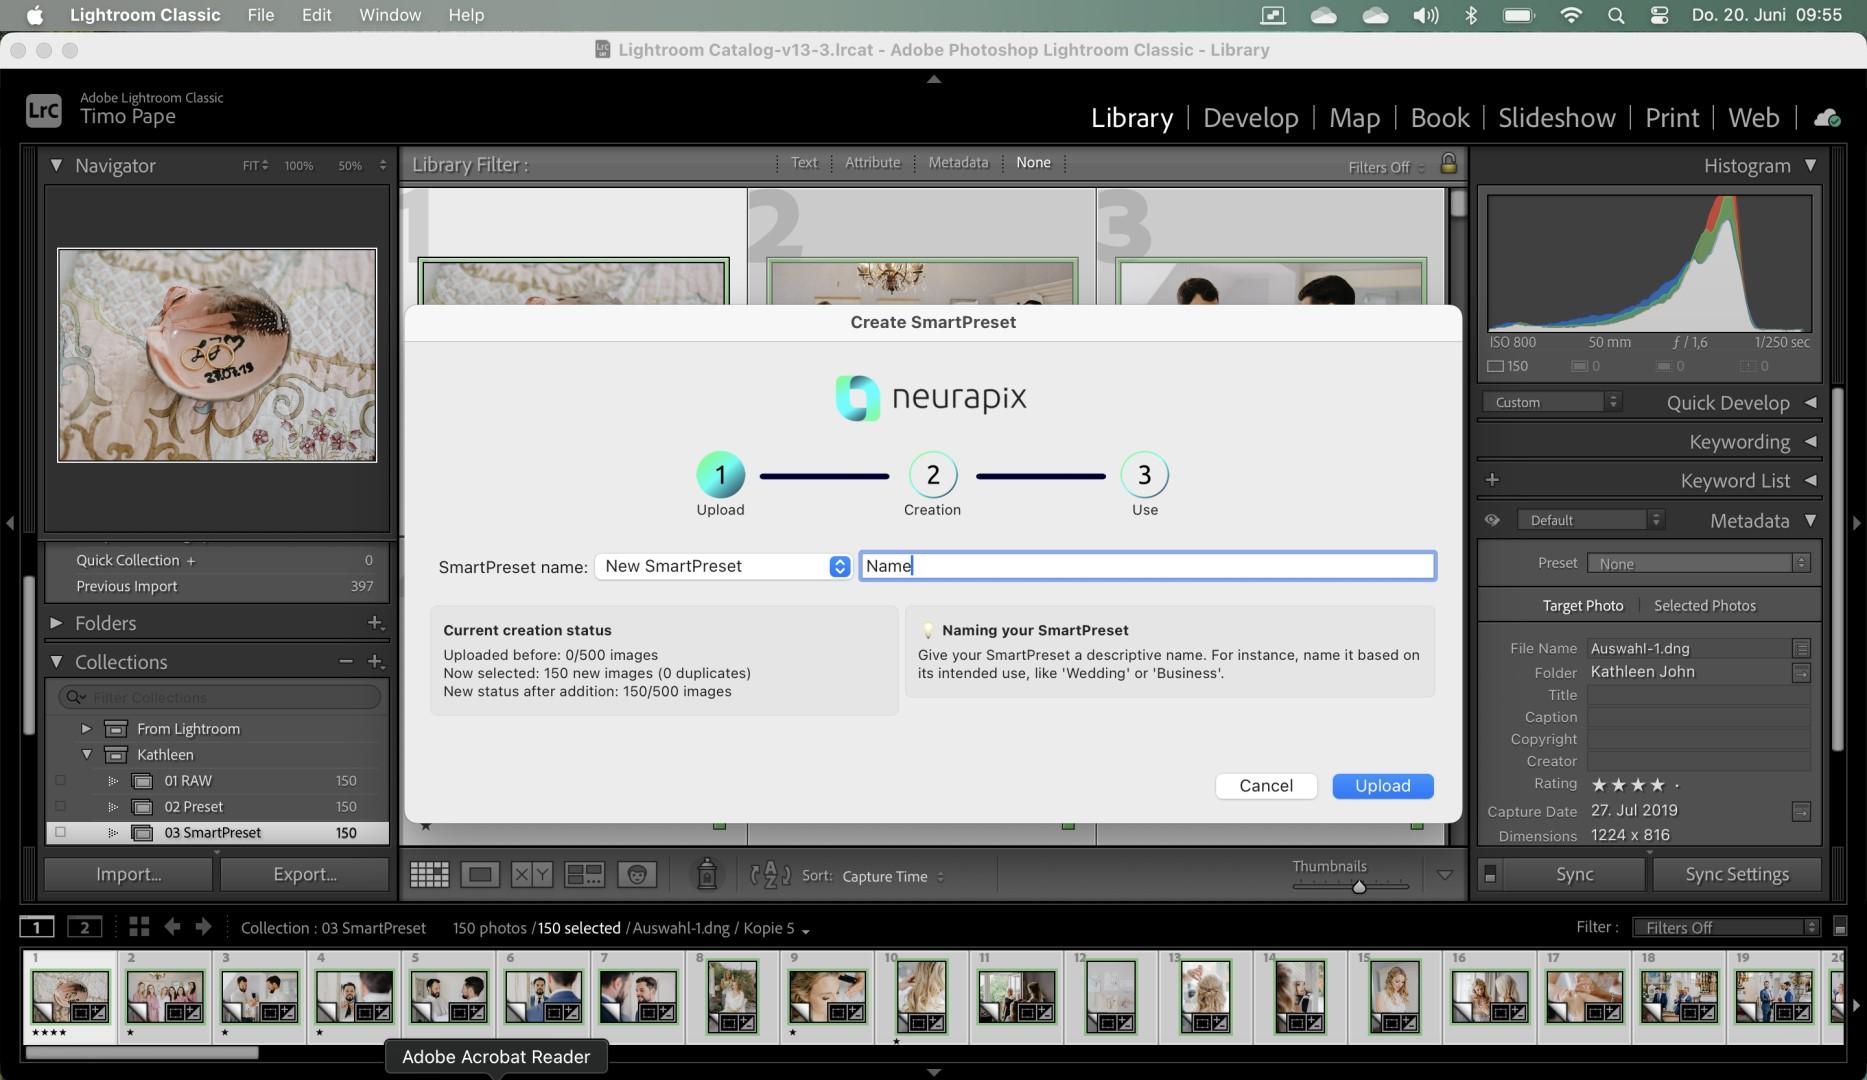Select the Painter spray can tool
The image size is (1867, 1080).
(707, 874)
